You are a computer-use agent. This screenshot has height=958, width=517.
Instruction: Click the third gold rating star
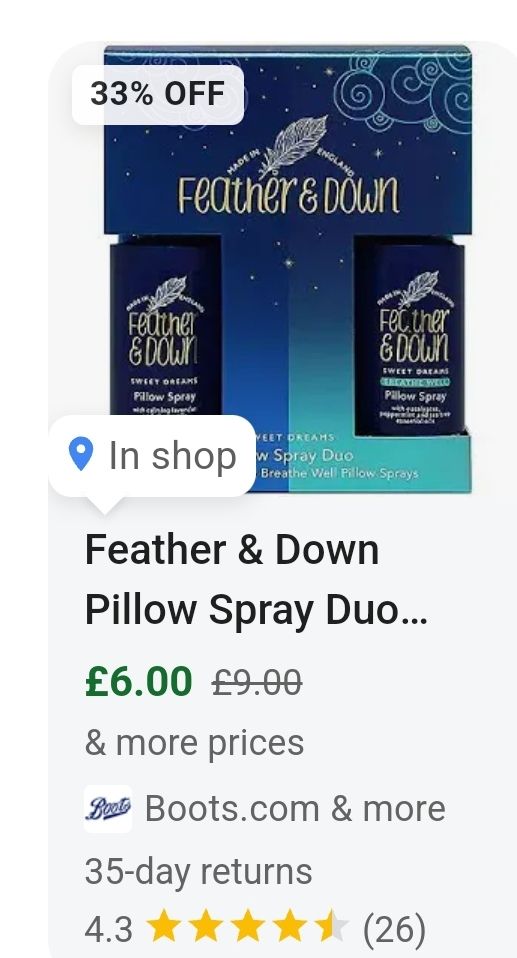click(248, 927)
